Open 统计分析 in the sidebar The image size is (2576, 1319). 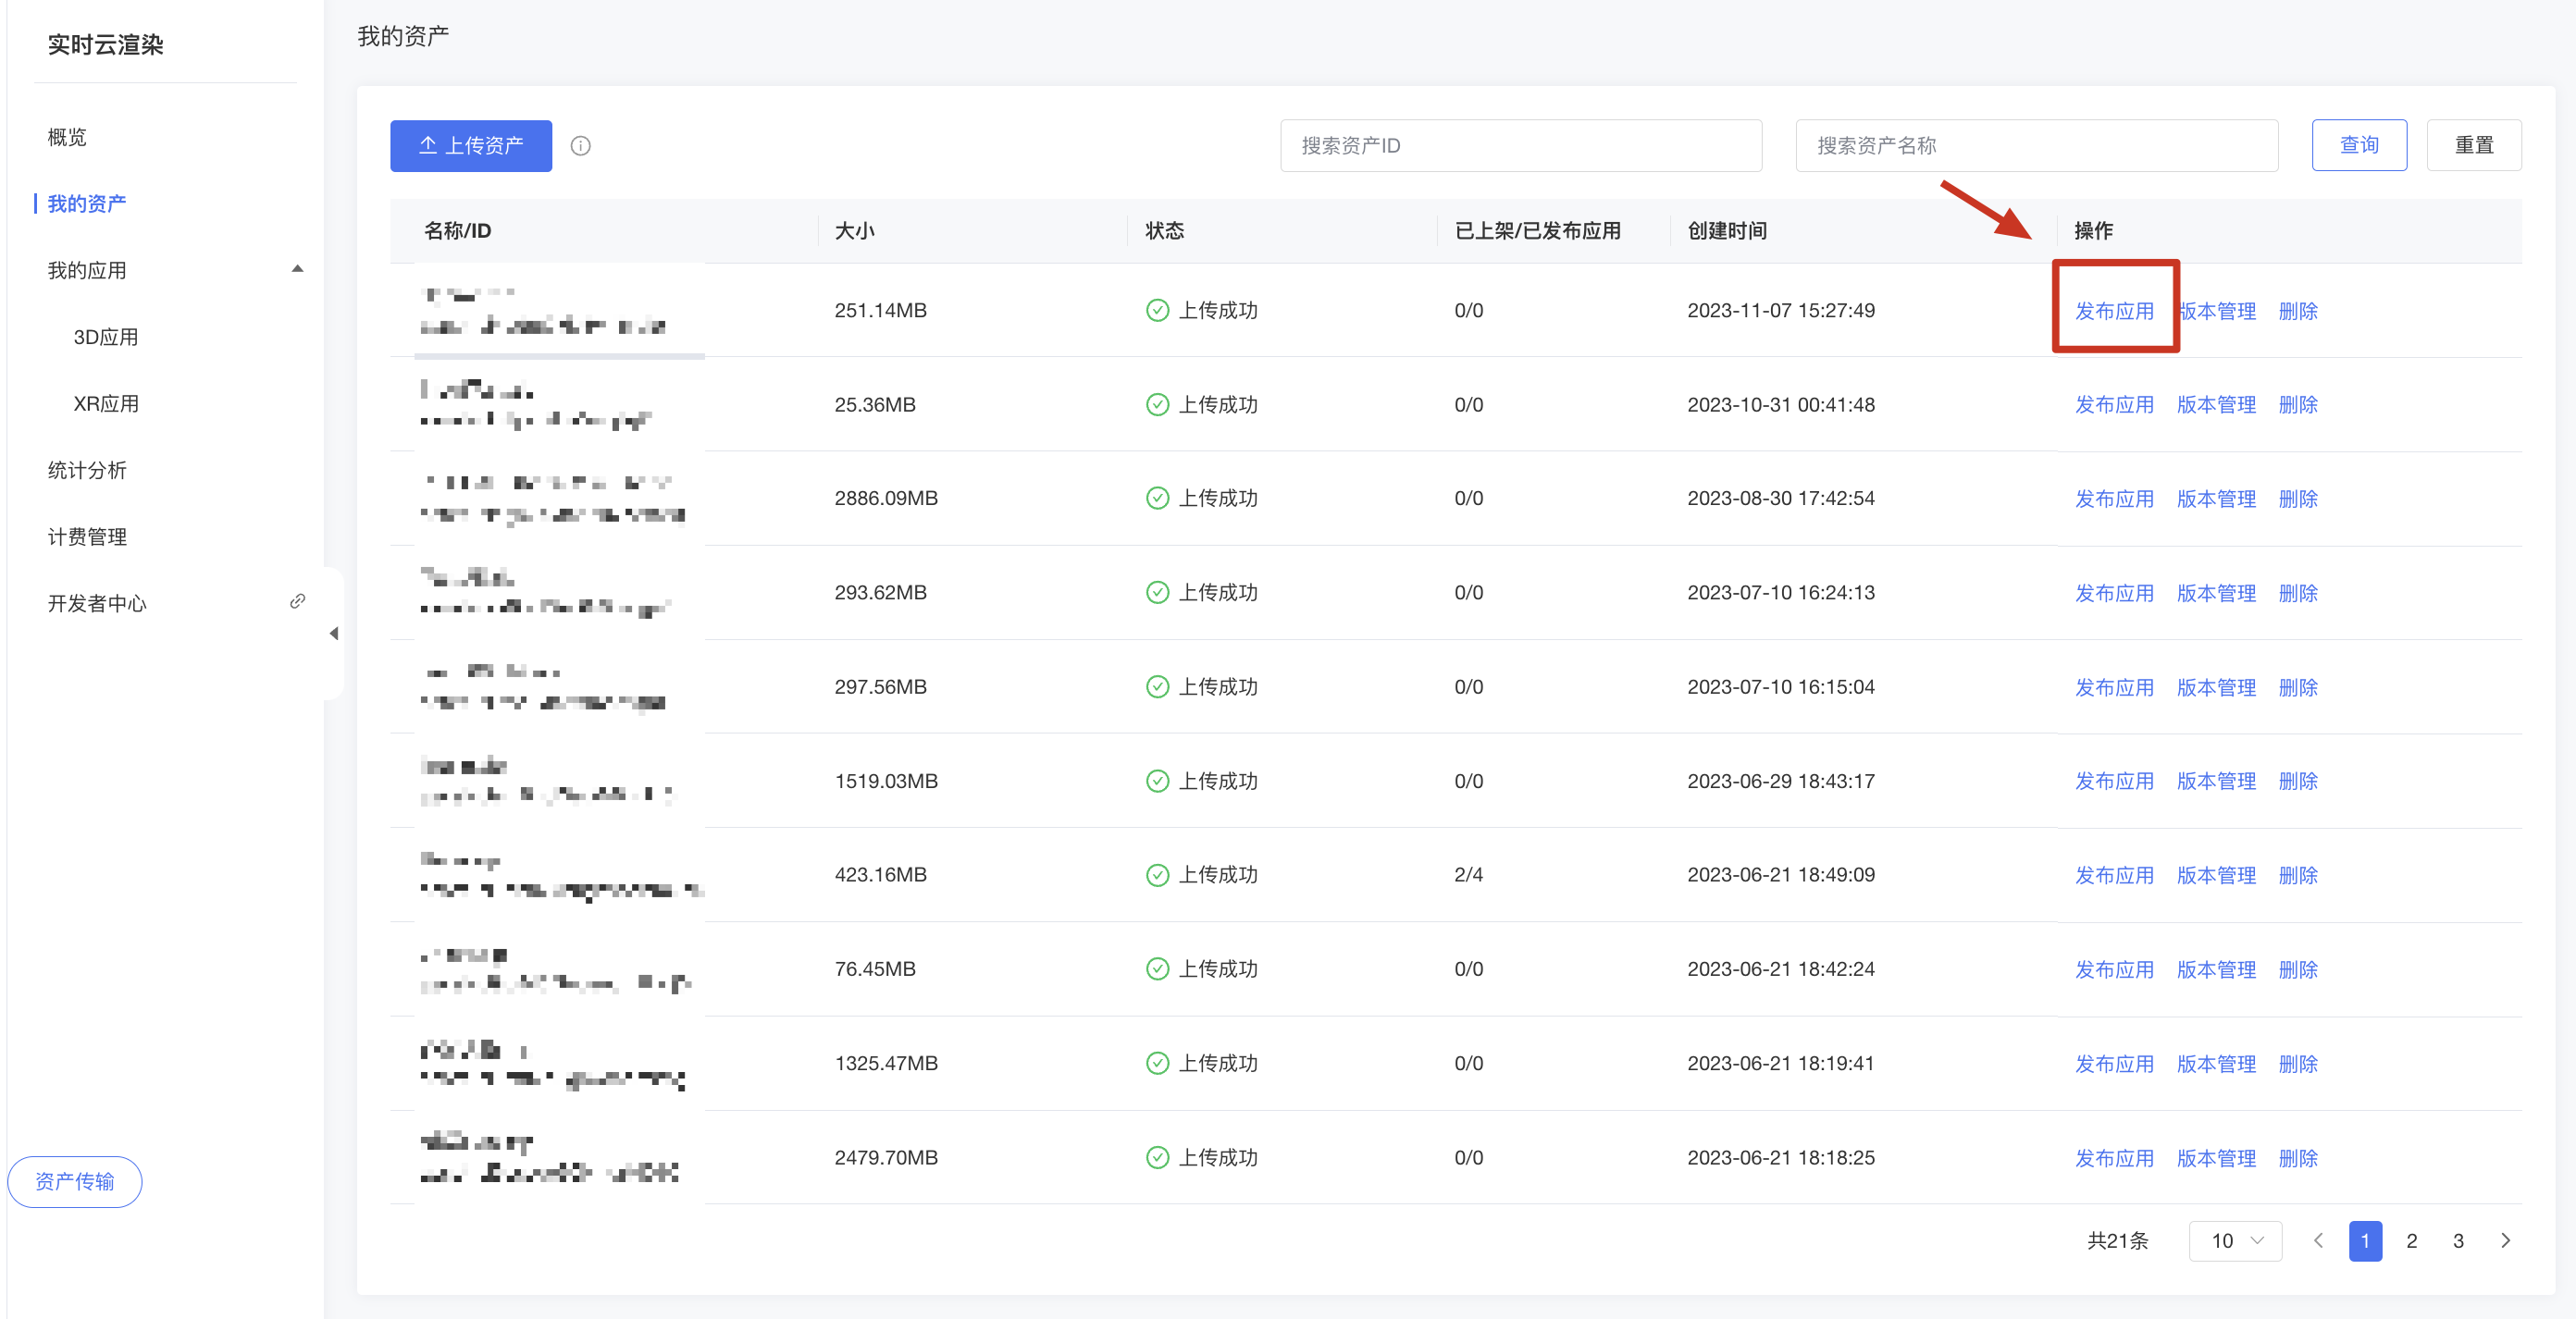87,470
